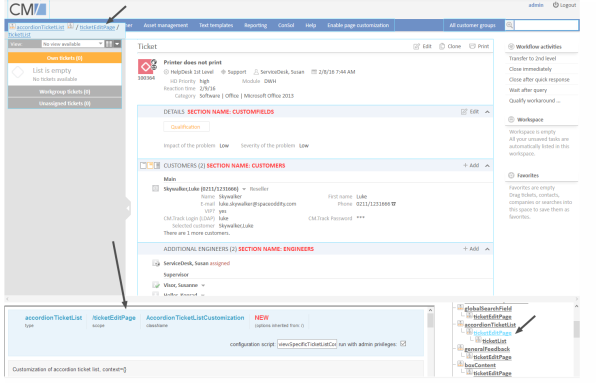Open the 'No view available' dropdown

[73, 44]
